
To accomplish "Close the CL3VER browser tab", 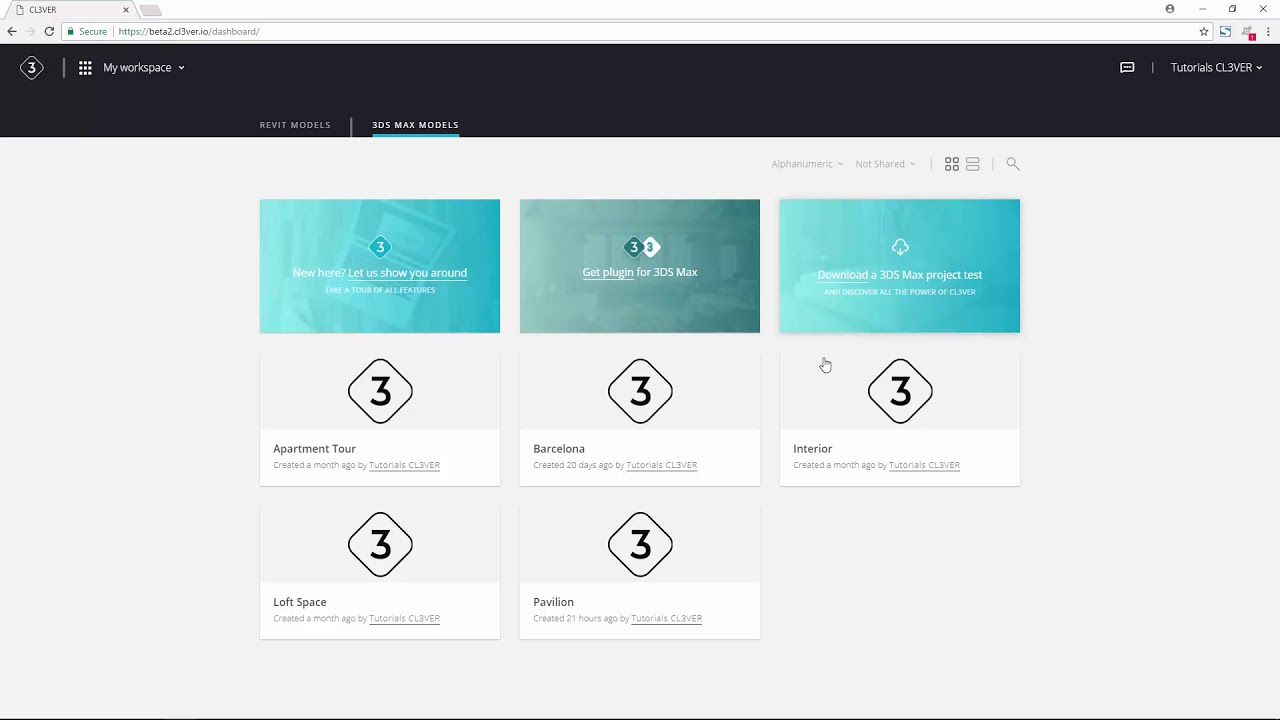I will [126, 10].
